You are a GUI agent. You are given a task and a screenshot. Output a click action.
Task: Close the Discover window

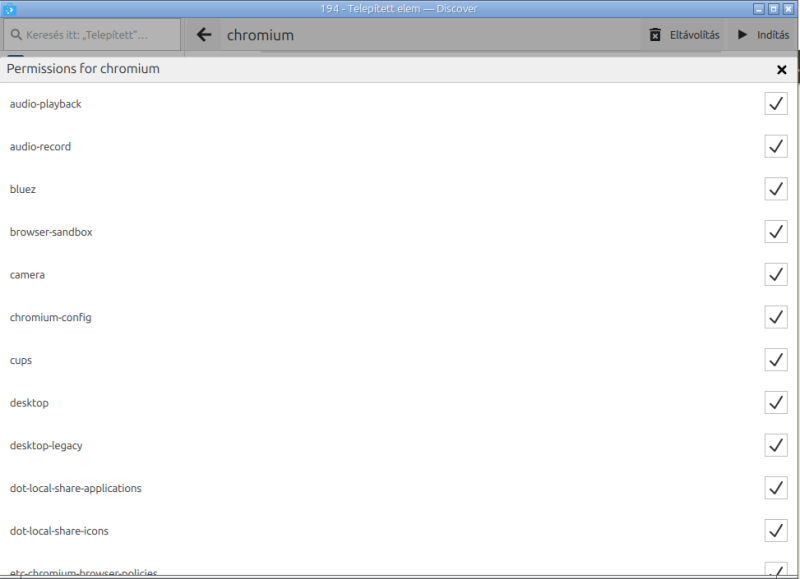point(788,9)
